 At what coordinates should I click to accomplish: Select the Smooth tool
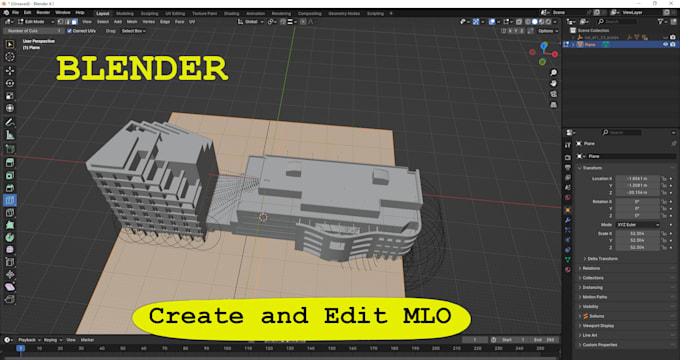pos(10,250)
